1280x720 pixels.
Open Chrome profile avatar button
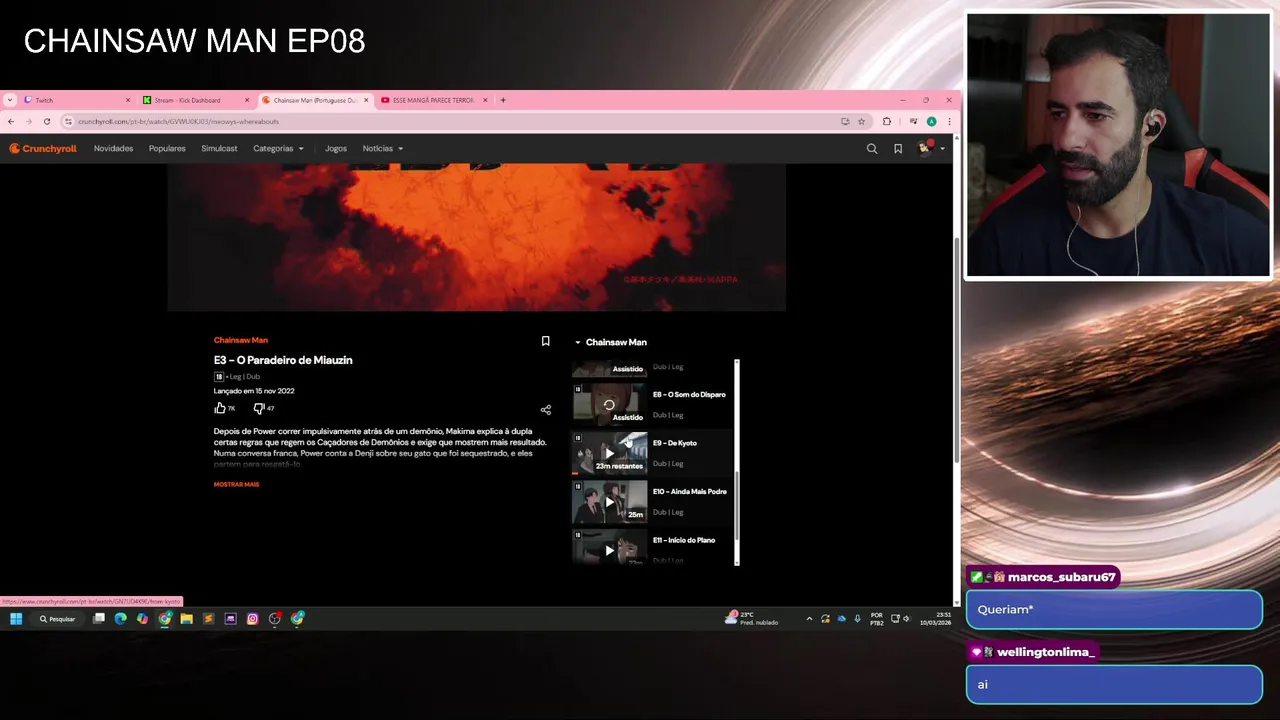tap(931, 121)
